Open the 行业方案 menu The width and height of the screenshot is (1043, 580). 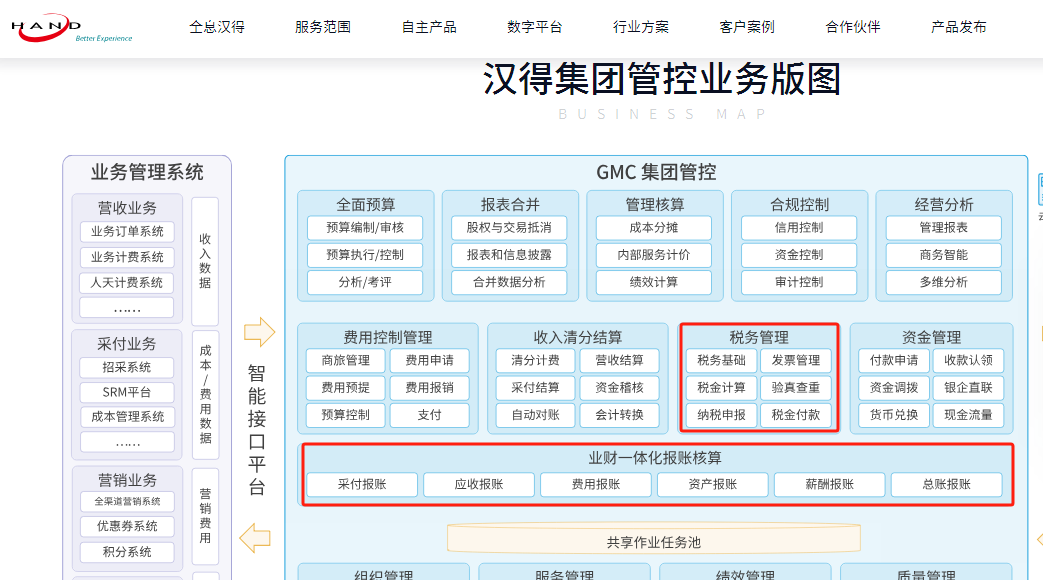[641, 27]
